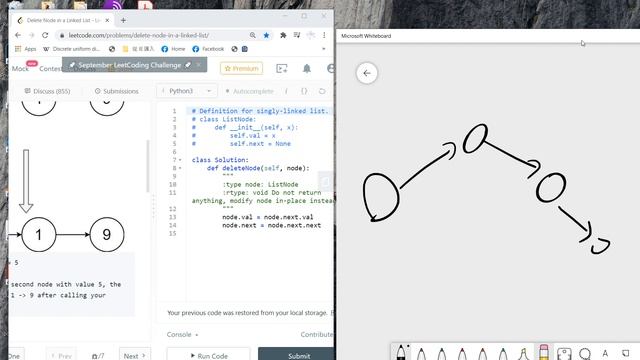The height and width of the screenshot is (360, 640).
Task: Select the highlighter tool in Whiteboard
Action: [x=523, y=353]
